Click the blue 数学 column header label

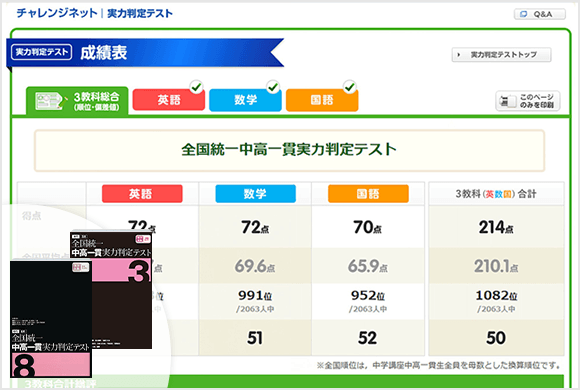tap(256, 194)
